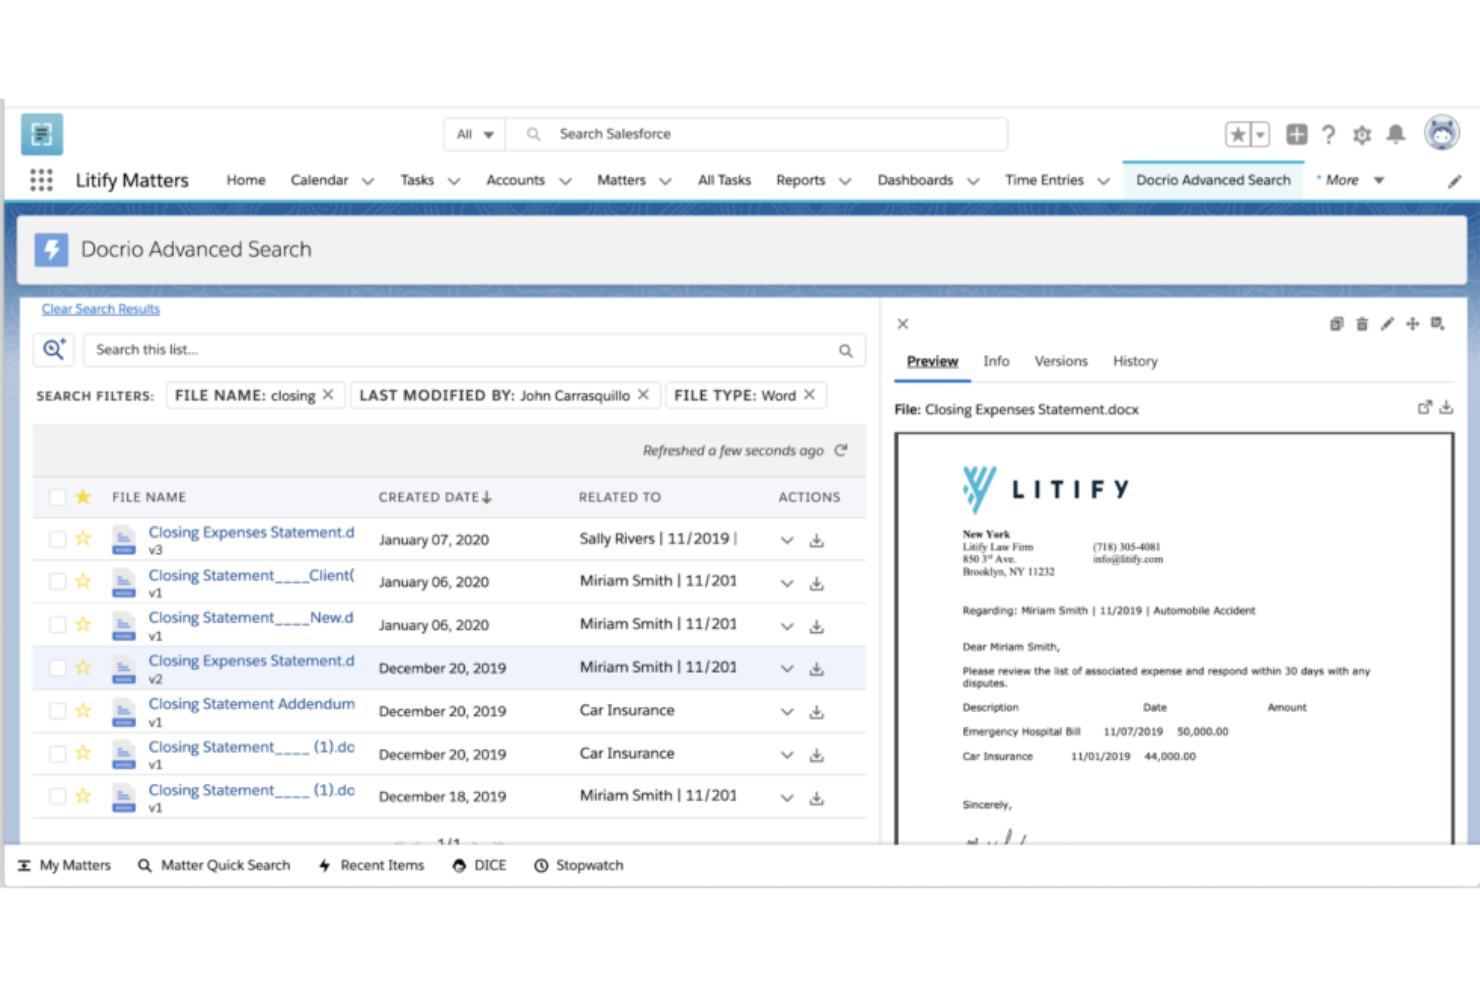Expand the Tasks nav chevron
This screenshot has width=1480, height=987.
tap(454, 181)
